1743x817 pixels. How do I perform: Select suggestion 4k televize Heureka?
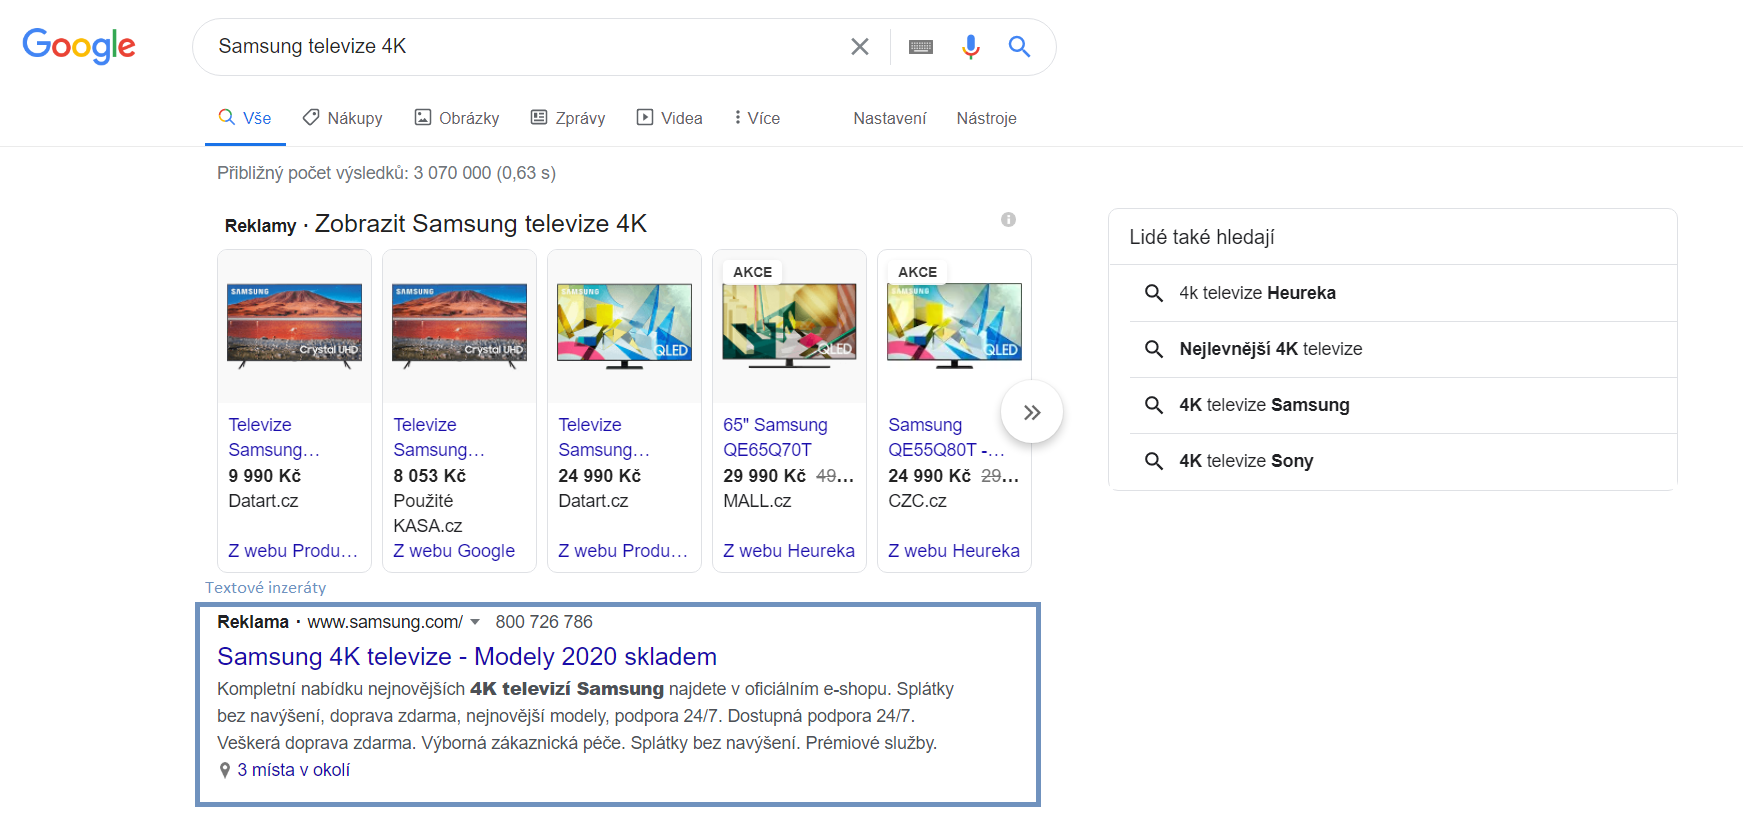point(1256,293)
